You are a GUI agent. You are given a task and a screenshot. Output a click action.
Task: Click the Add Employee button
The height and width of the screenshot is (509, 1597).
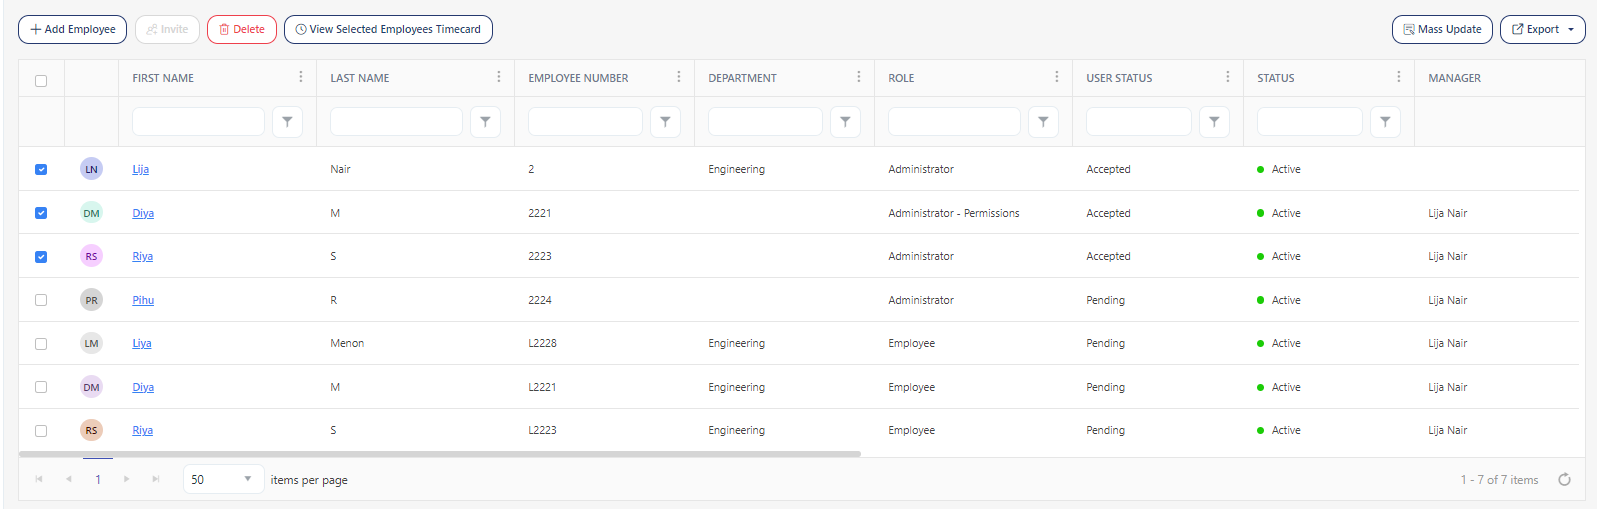click(72, 30)
